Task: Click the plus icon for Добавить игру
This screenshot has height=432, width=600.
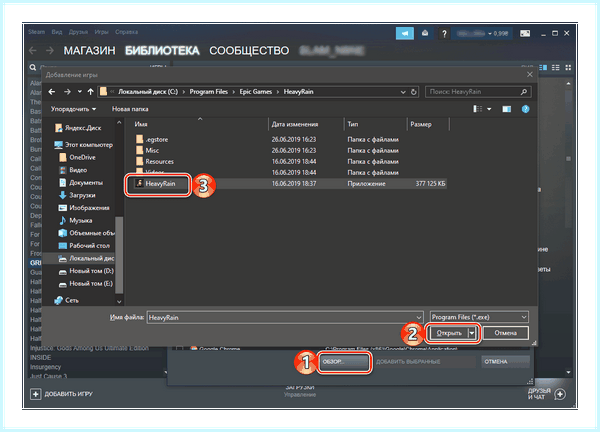Action: 36,394
